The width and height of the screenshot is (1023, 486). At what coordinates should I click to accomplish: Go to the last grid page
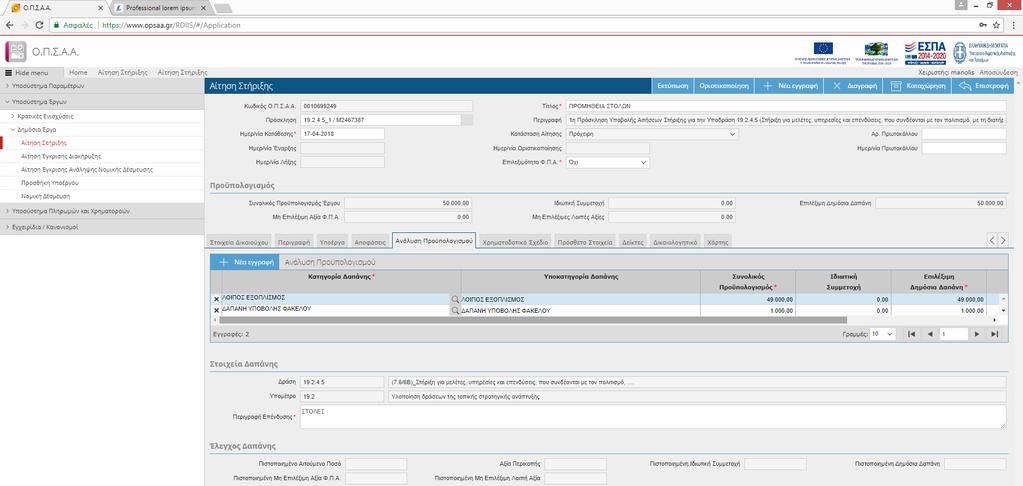pos(994,334)
